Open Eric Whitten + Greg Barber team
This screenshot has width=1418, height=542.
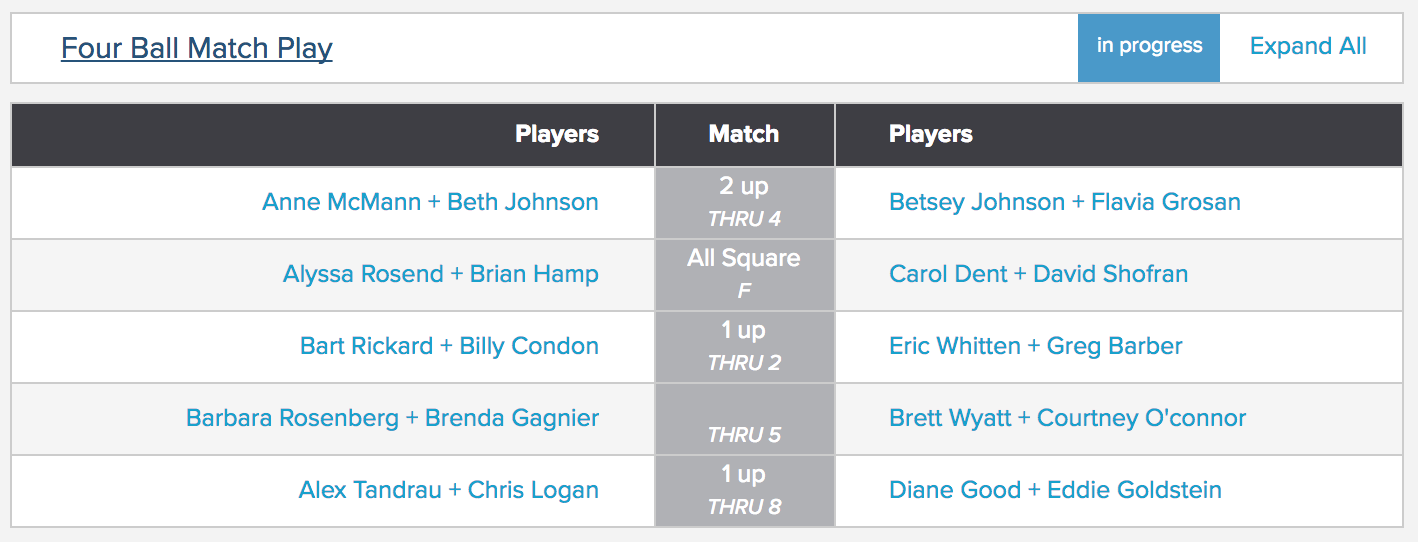(x=1036, y=346)
